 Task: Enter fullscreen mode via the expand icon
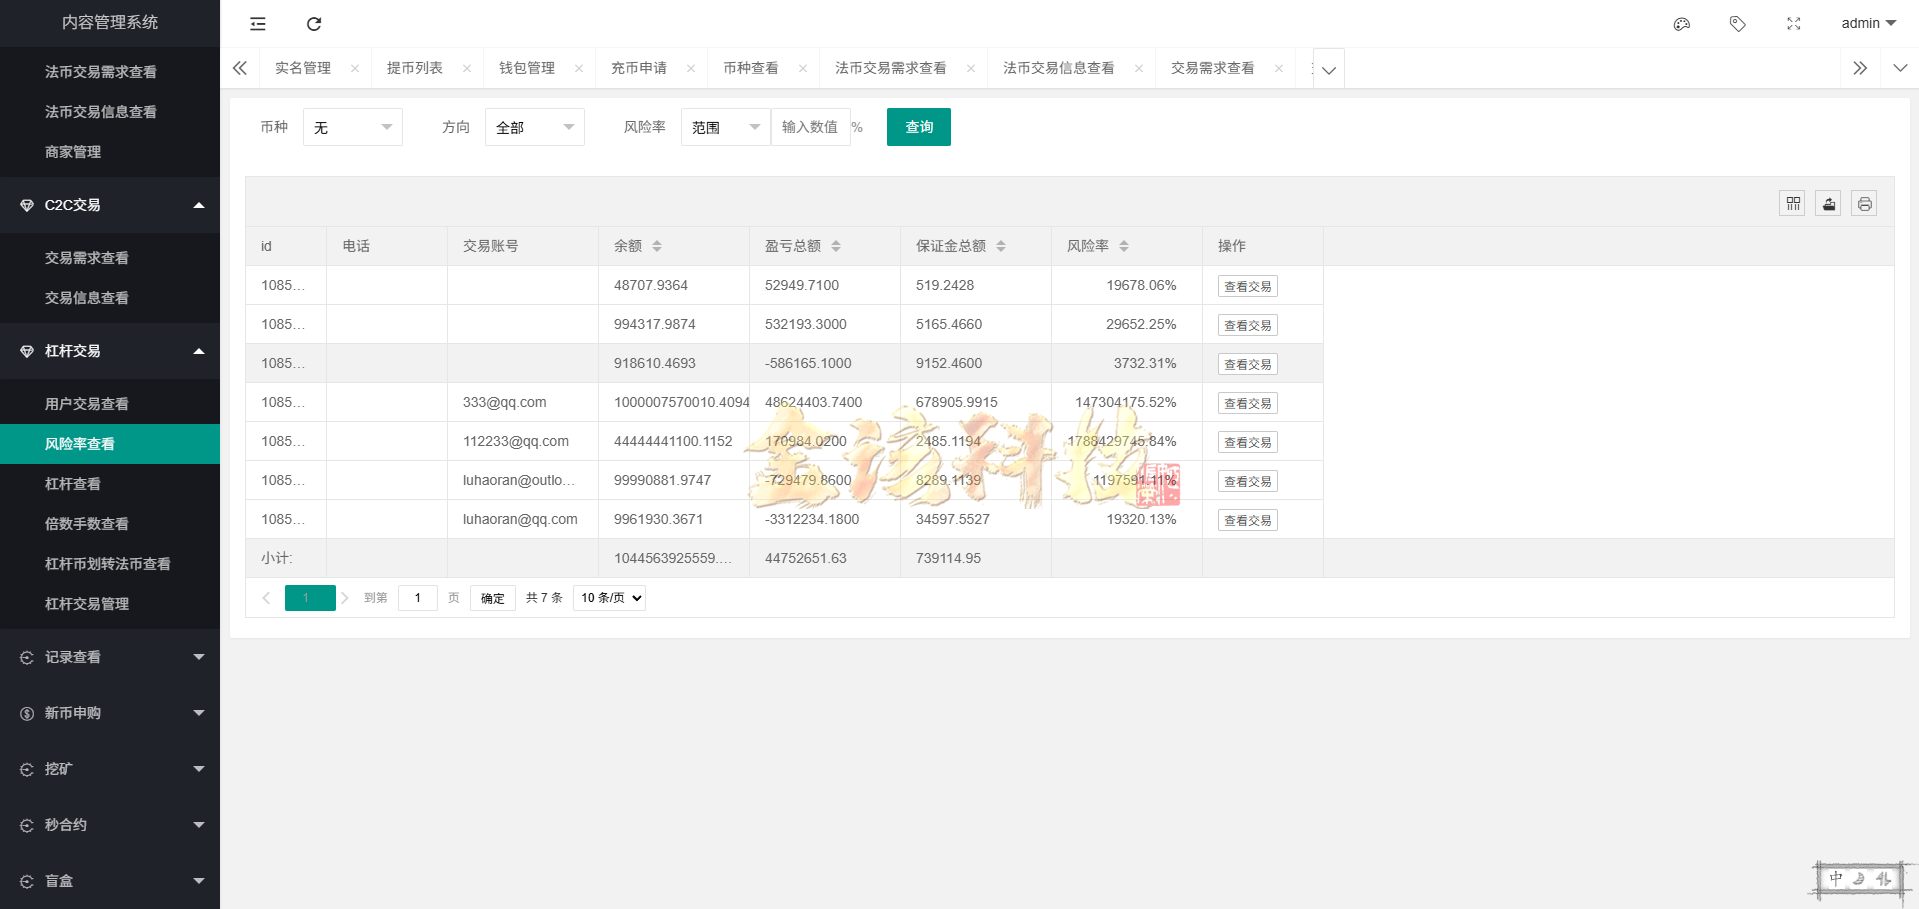pos(1793,23)
